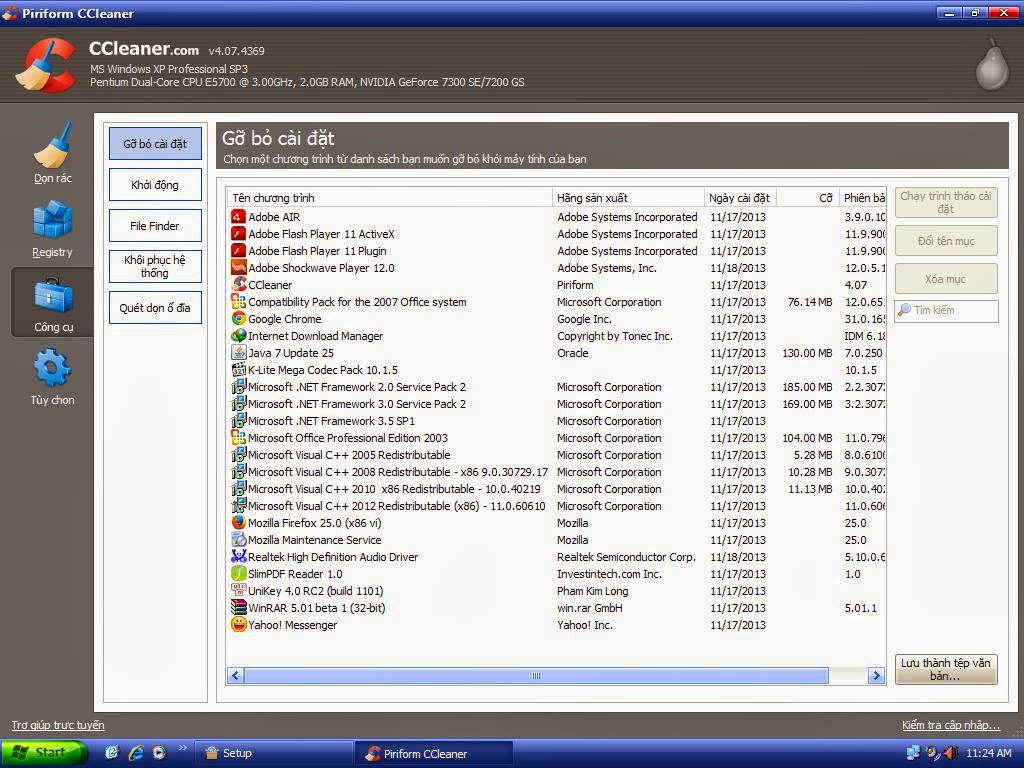Open the Registry section
This screenshot has height=768, width=1024.
point(52,229)
